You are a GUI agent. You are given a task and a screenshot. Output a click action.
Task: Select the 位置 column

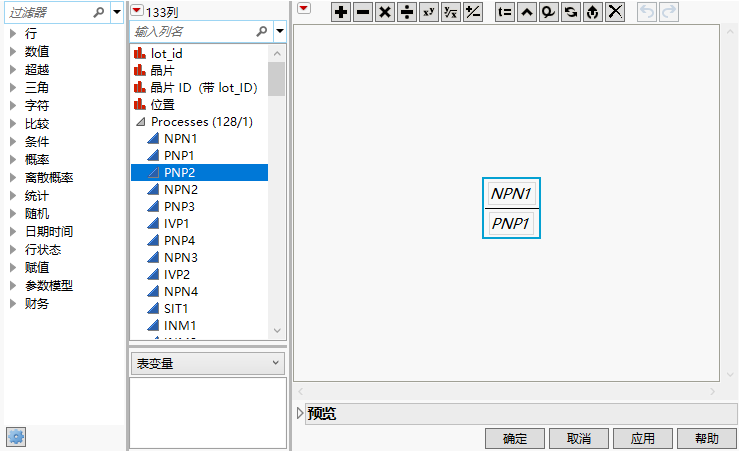(x=199, y=105)
